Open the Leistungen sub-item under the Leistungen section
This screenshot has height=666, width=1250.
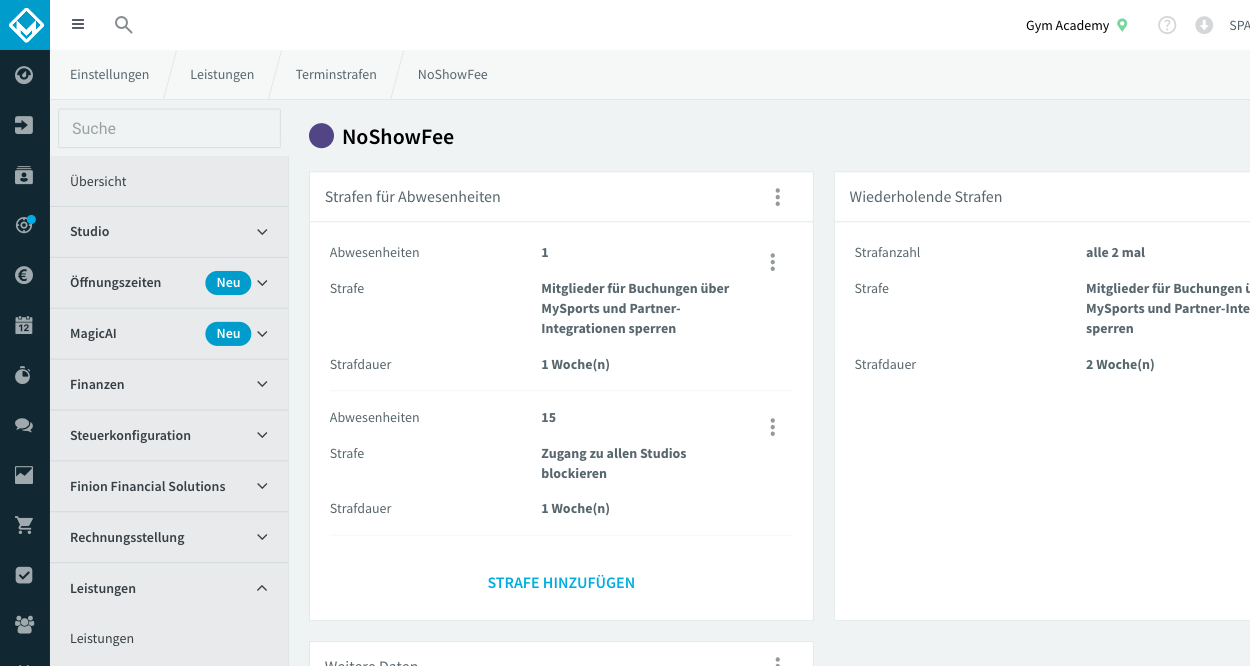coord(170,639)
